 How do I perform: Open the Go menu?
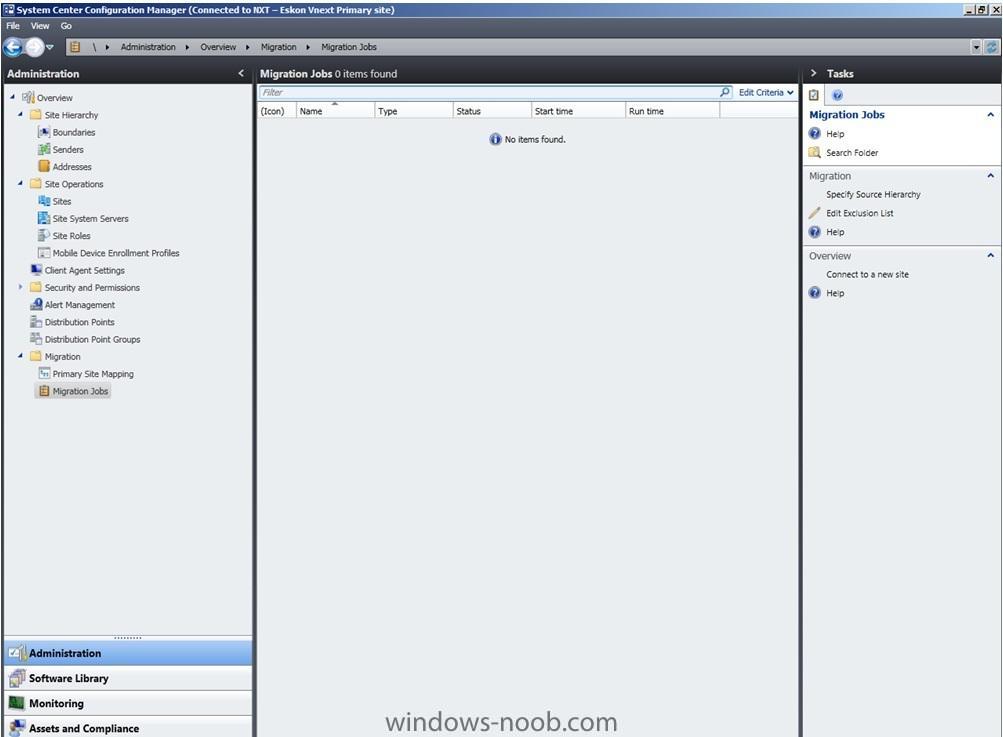pos(67,26)
